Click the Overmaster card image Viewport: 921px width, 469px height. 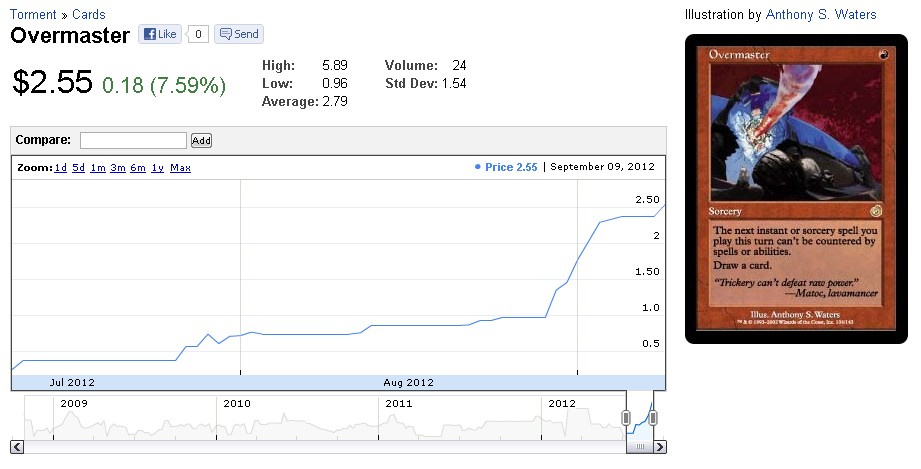point(796,189)
